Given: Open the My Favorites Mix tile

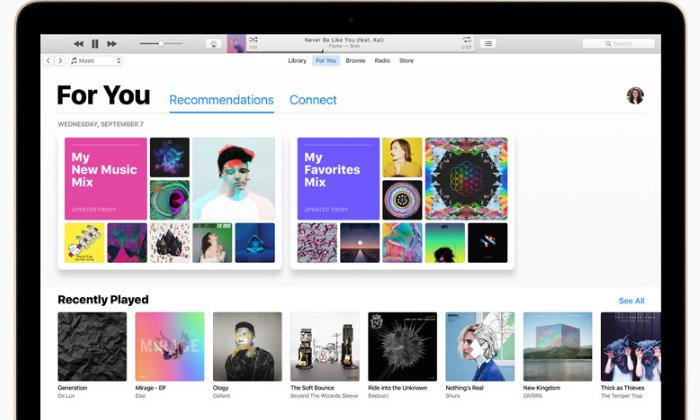Looking at the screenshot, I should [x=338, y=179].
